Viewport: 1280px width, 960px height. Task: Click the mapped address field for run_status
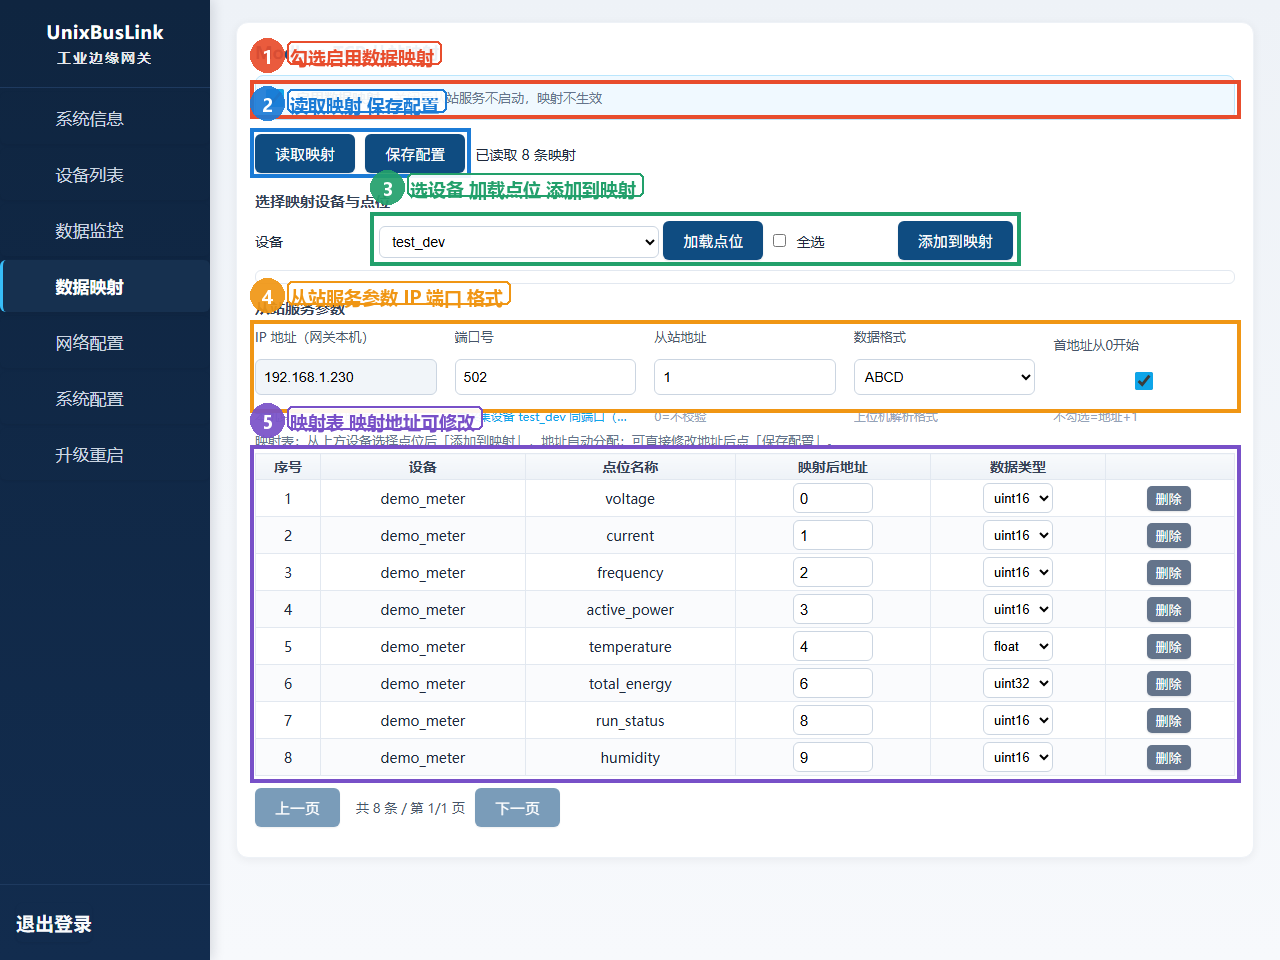pyautogui.click(x=833, y=720)
